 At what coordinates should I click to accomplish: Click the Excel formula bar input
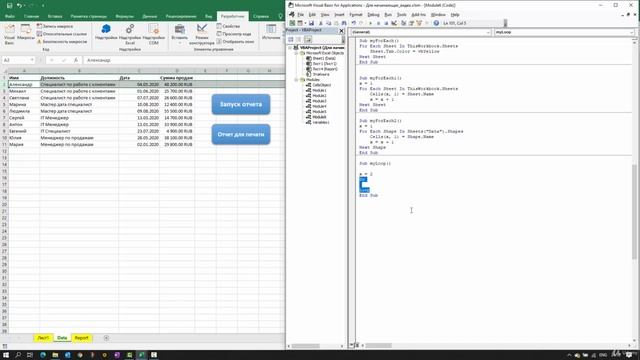pos(184,60)
